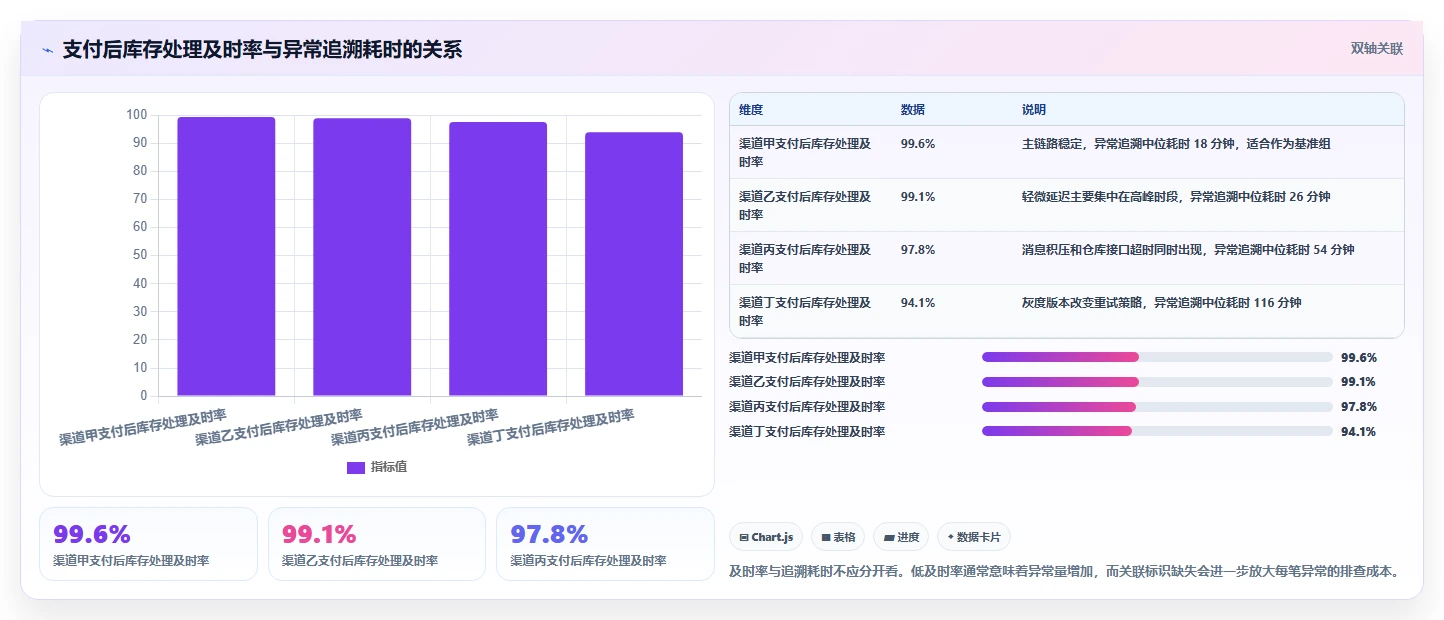Click 渠道丙 name in the table
Viewport: 1444px width, 620px height.
pyautogui.click(x=806, y=259)
